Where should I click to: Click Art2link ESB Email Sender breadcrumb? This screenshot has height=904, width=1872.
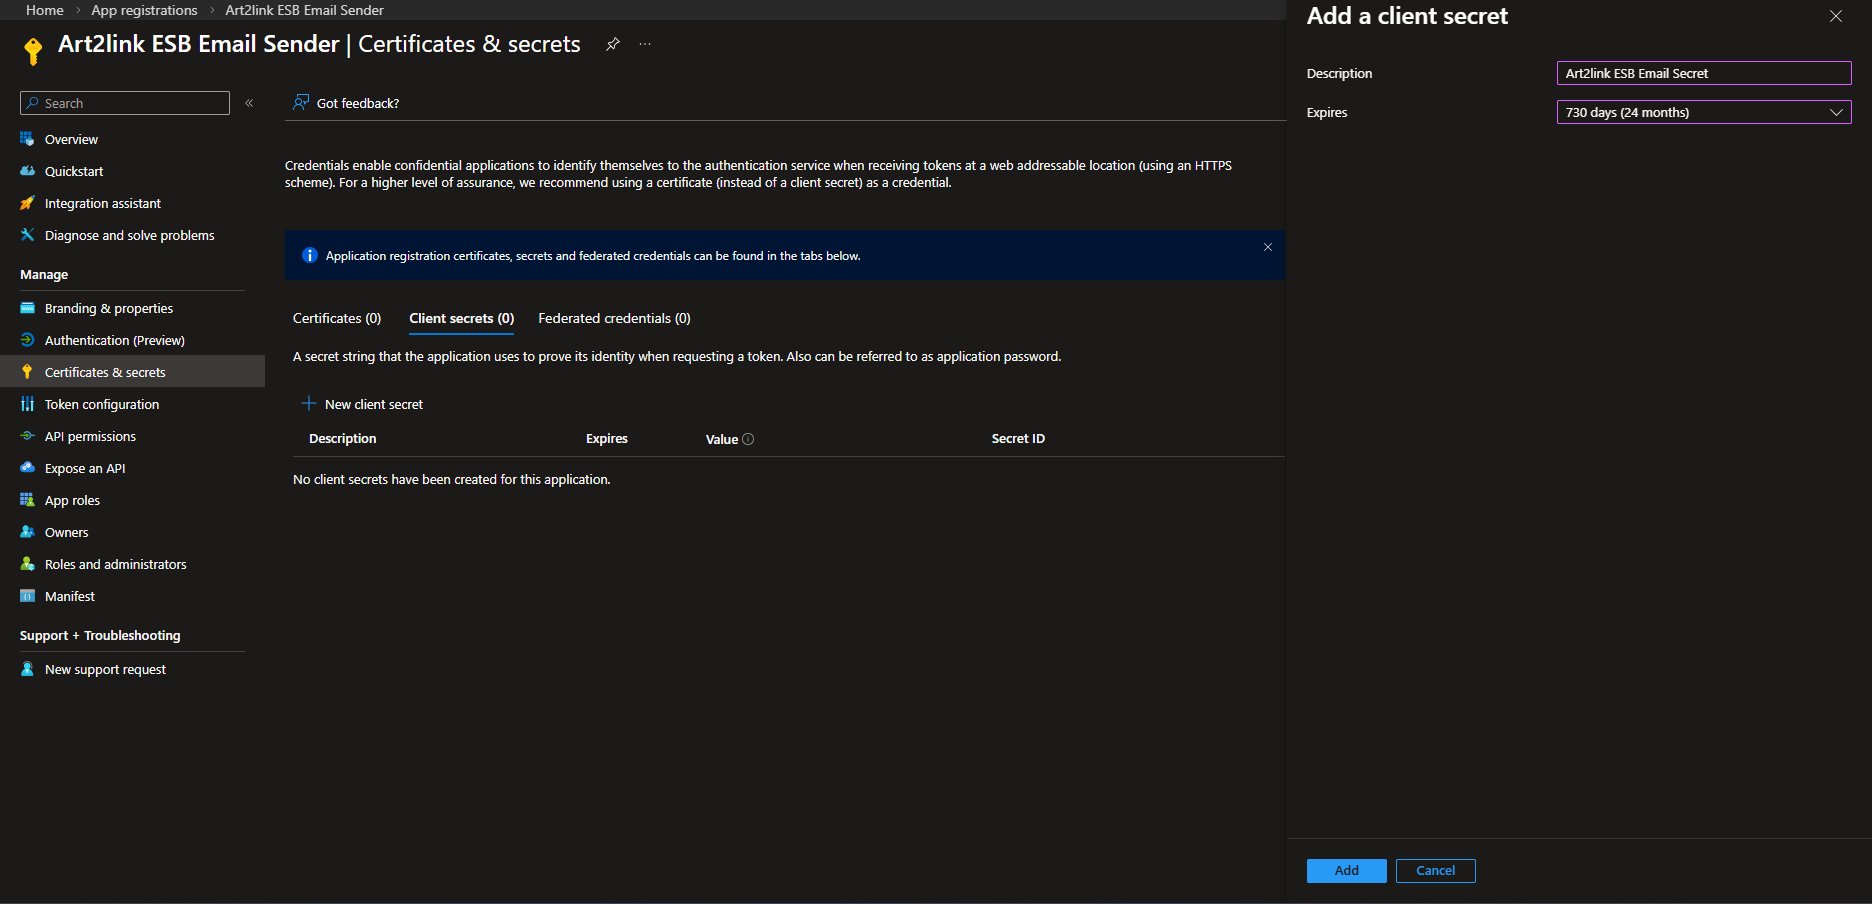pos(305,10)
